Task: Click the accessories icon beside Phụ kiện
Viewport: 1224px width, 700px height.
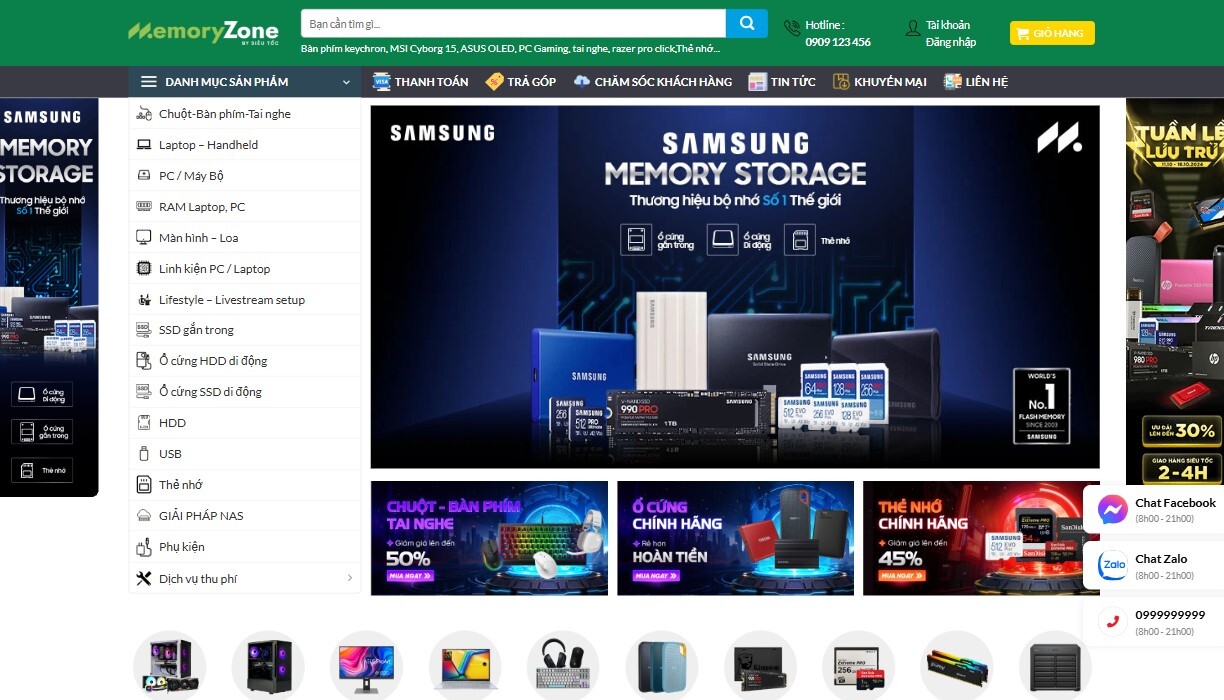Action: point(144,547)
